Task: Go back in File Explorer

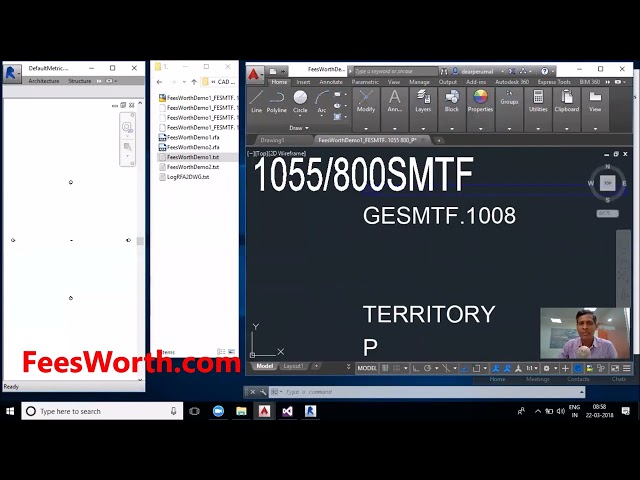Action: [x=160, y=82]
